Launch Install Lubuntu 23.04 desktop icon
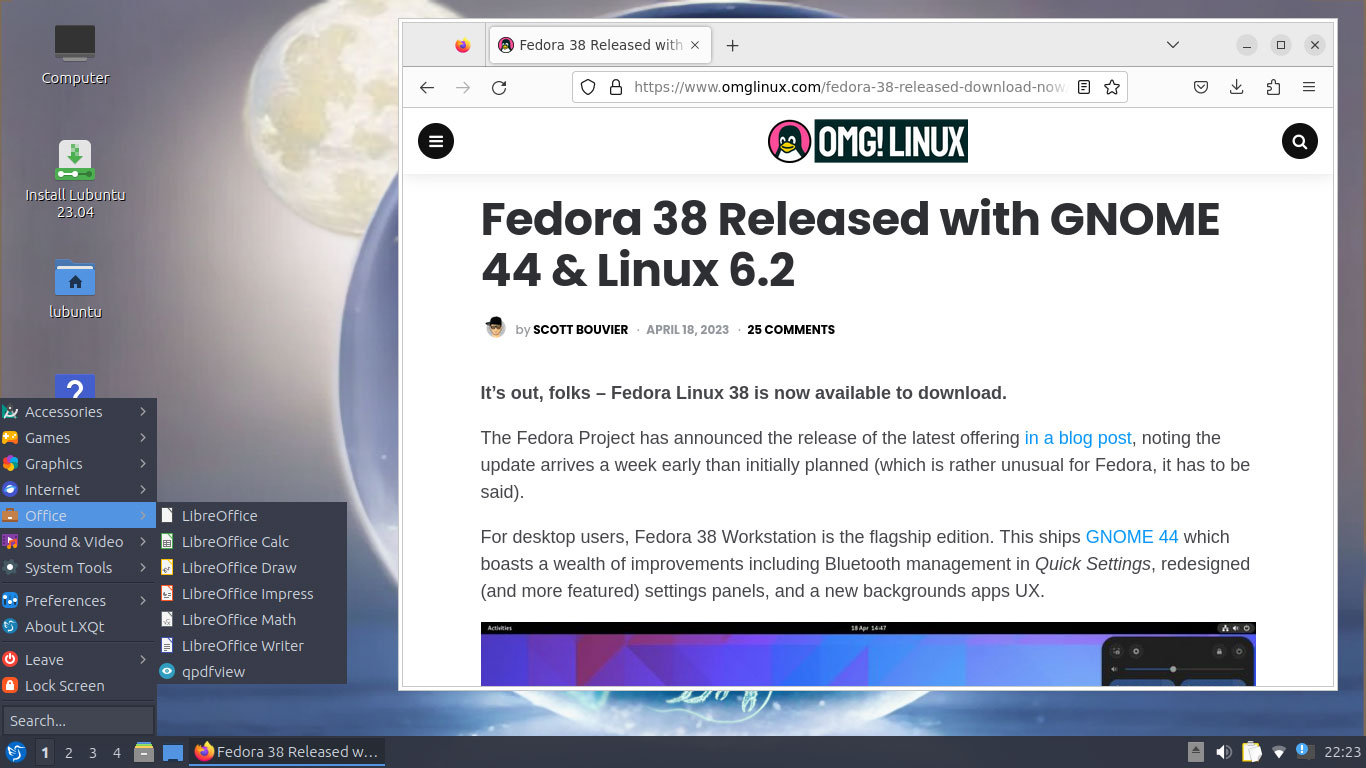Image resolution: width=1366 pixels, height=768 pixels. 75,179
